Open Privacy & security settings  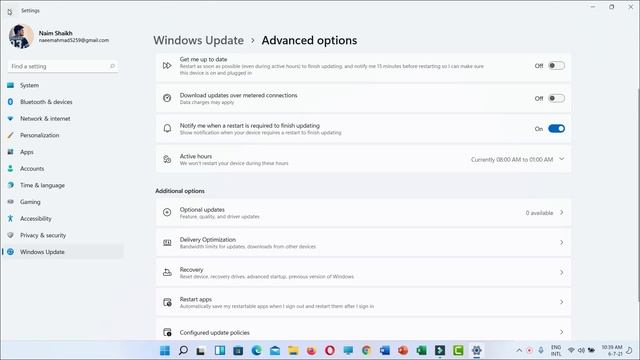pyautogui.click(x=62, y=236)
